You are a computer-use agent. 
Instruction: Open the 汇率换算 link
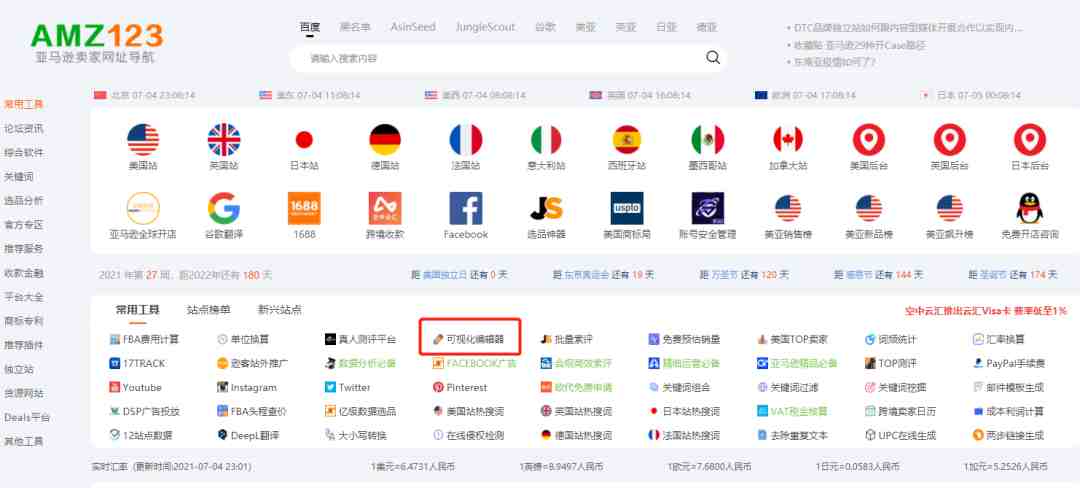pyautogui.click(x=999, y=339)
